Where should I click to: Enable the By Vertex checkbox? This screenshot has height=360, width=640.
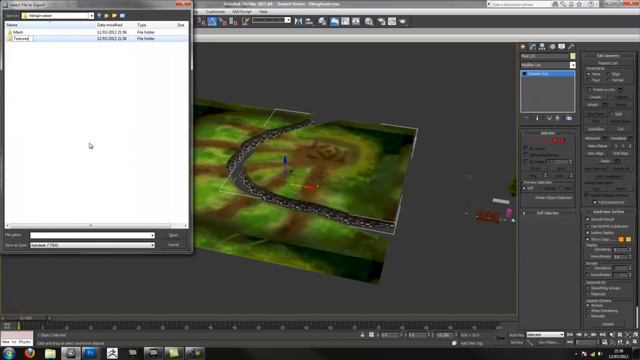pos(526,148)
